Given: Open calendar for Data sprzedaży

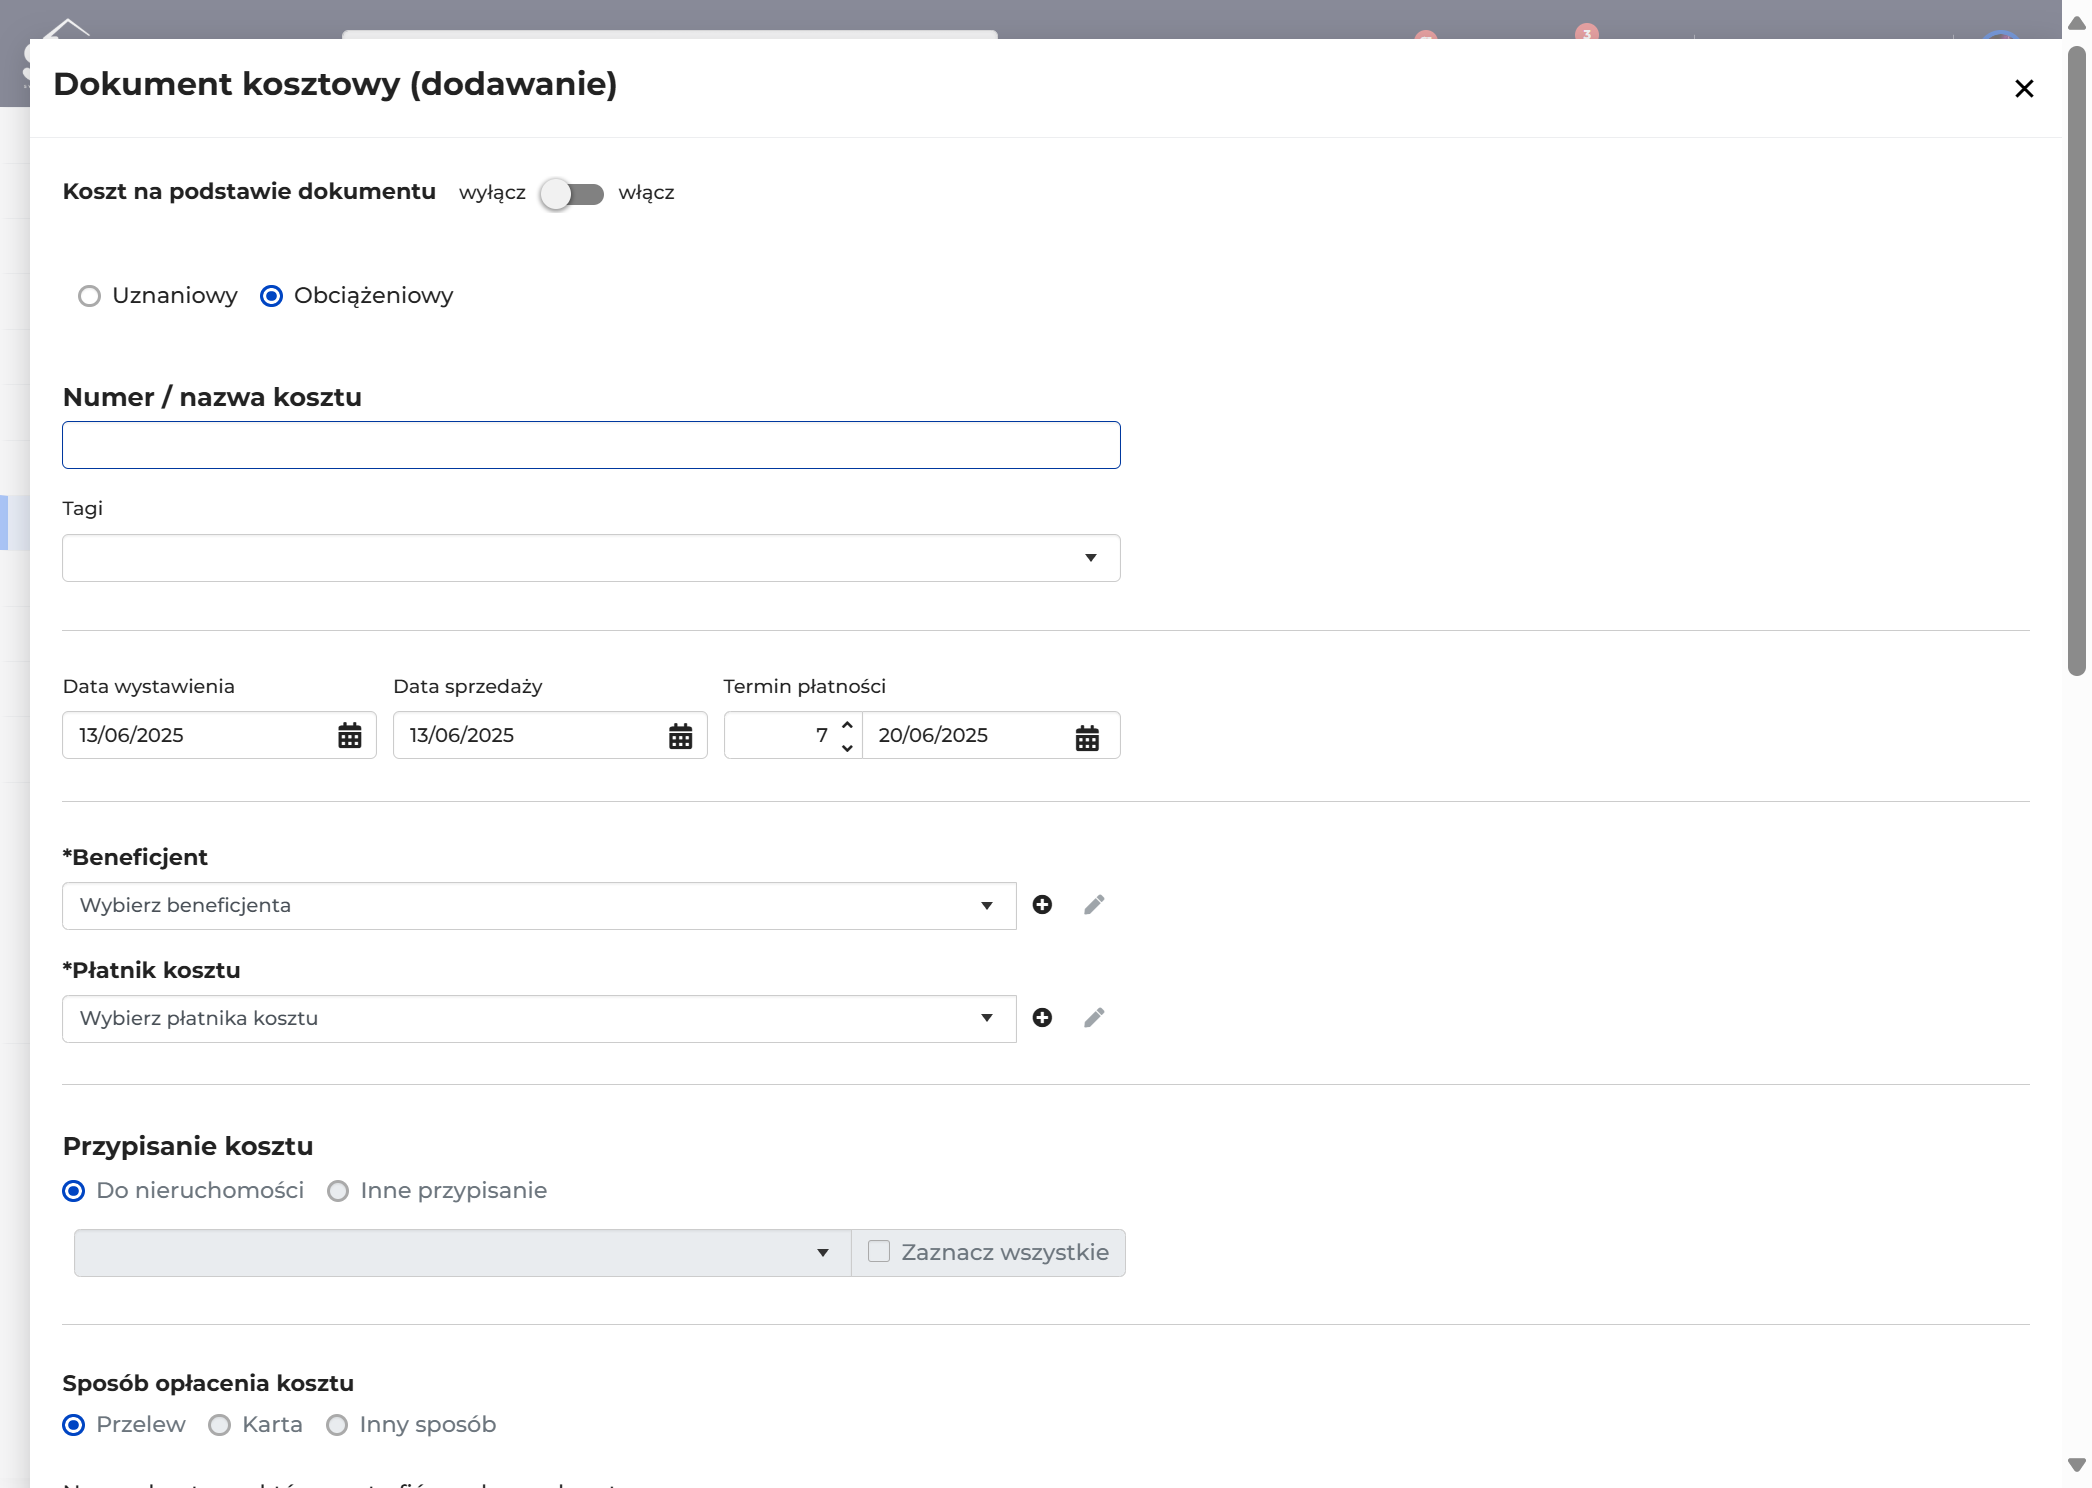Looking at the screenshot, I should tap(680, 736).
